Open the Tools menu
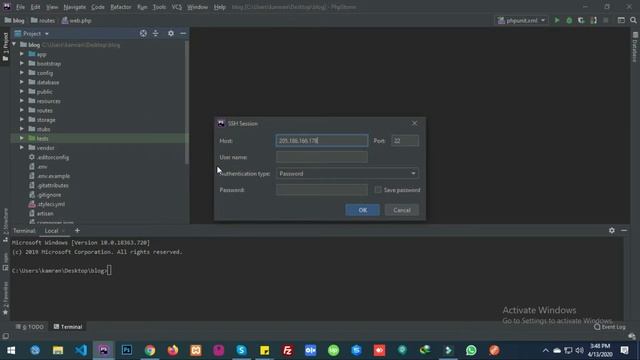The height and width of the screenshot is (360, 640). pos(159,7)
